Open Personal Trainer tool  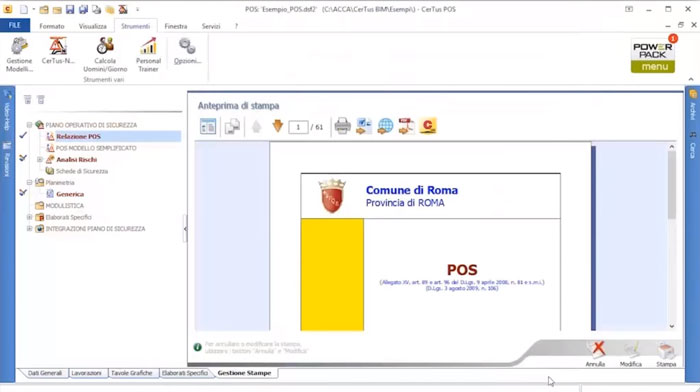pos(148,54)
